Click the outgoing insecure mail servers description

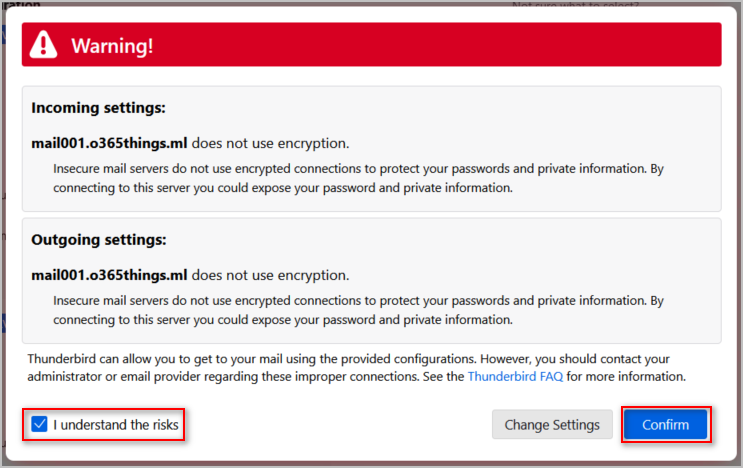click(x=358, y=310)
